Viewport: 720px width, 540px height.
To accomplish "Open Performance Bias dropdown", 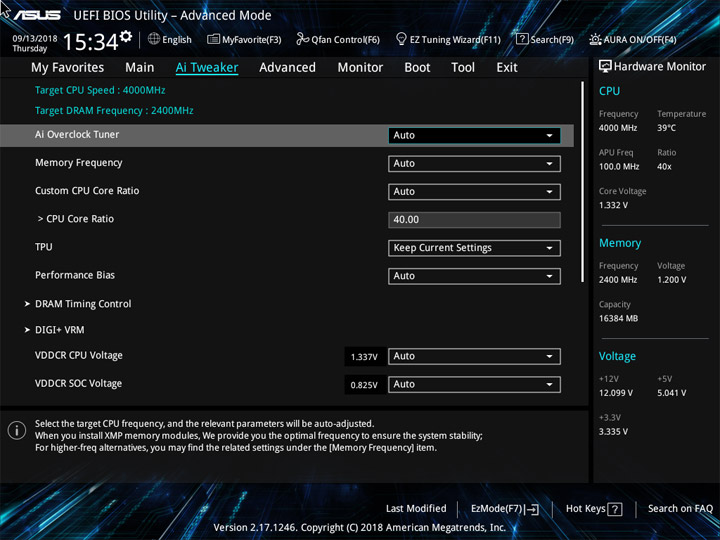I will point(474,276).
